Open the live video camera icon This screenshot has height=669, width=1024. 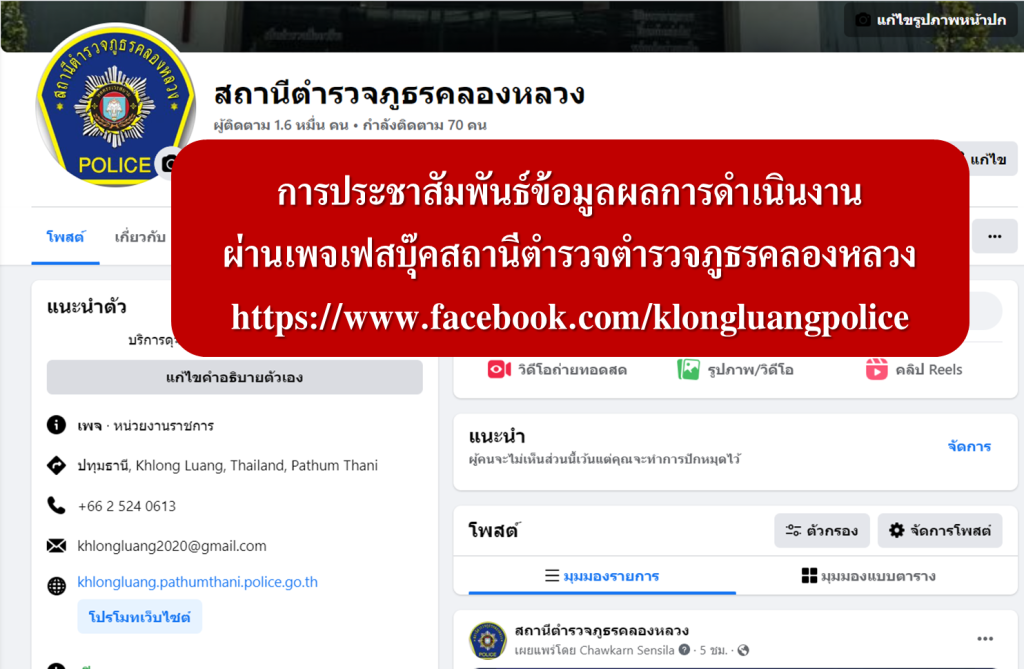pyautogui.click(x=500, y=370)
